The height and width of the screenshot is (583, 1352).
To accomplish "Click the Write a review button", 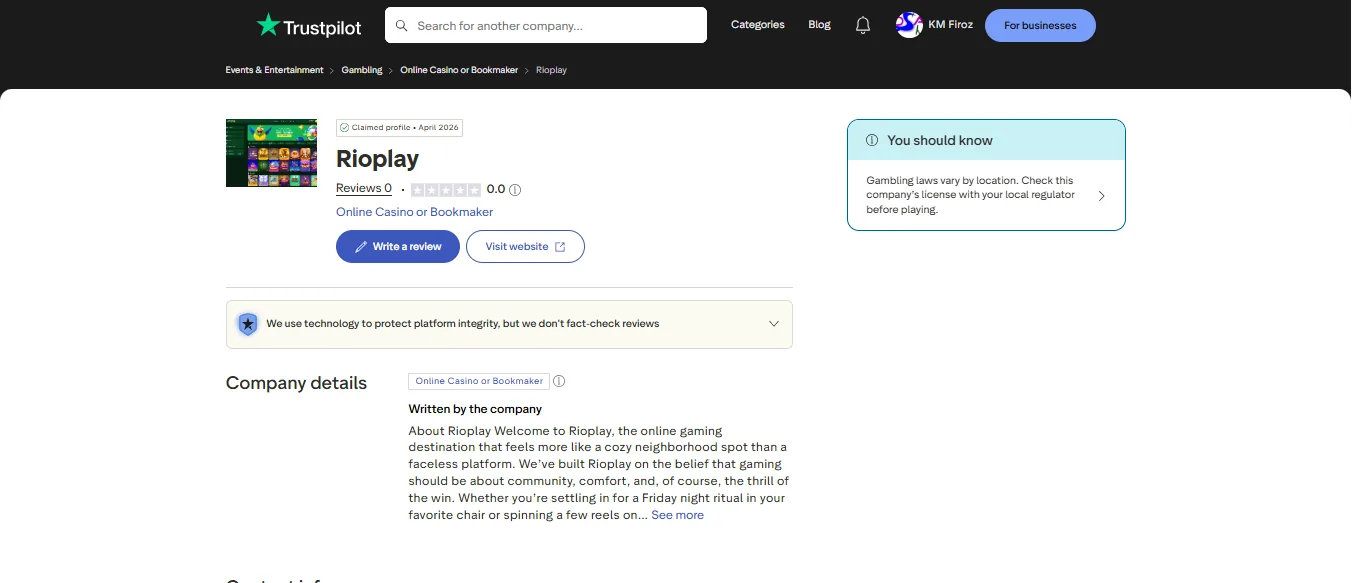I will tap(398, 247).
